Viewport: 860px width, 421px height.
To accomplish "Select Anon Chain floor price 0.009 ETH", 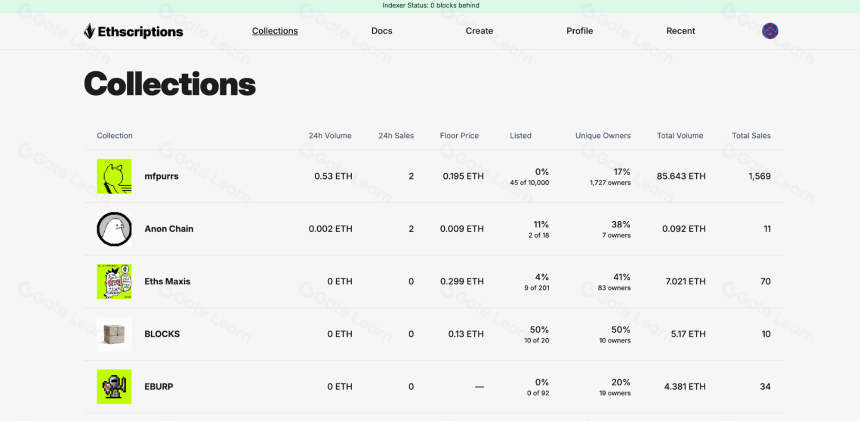I will point(462,229).
